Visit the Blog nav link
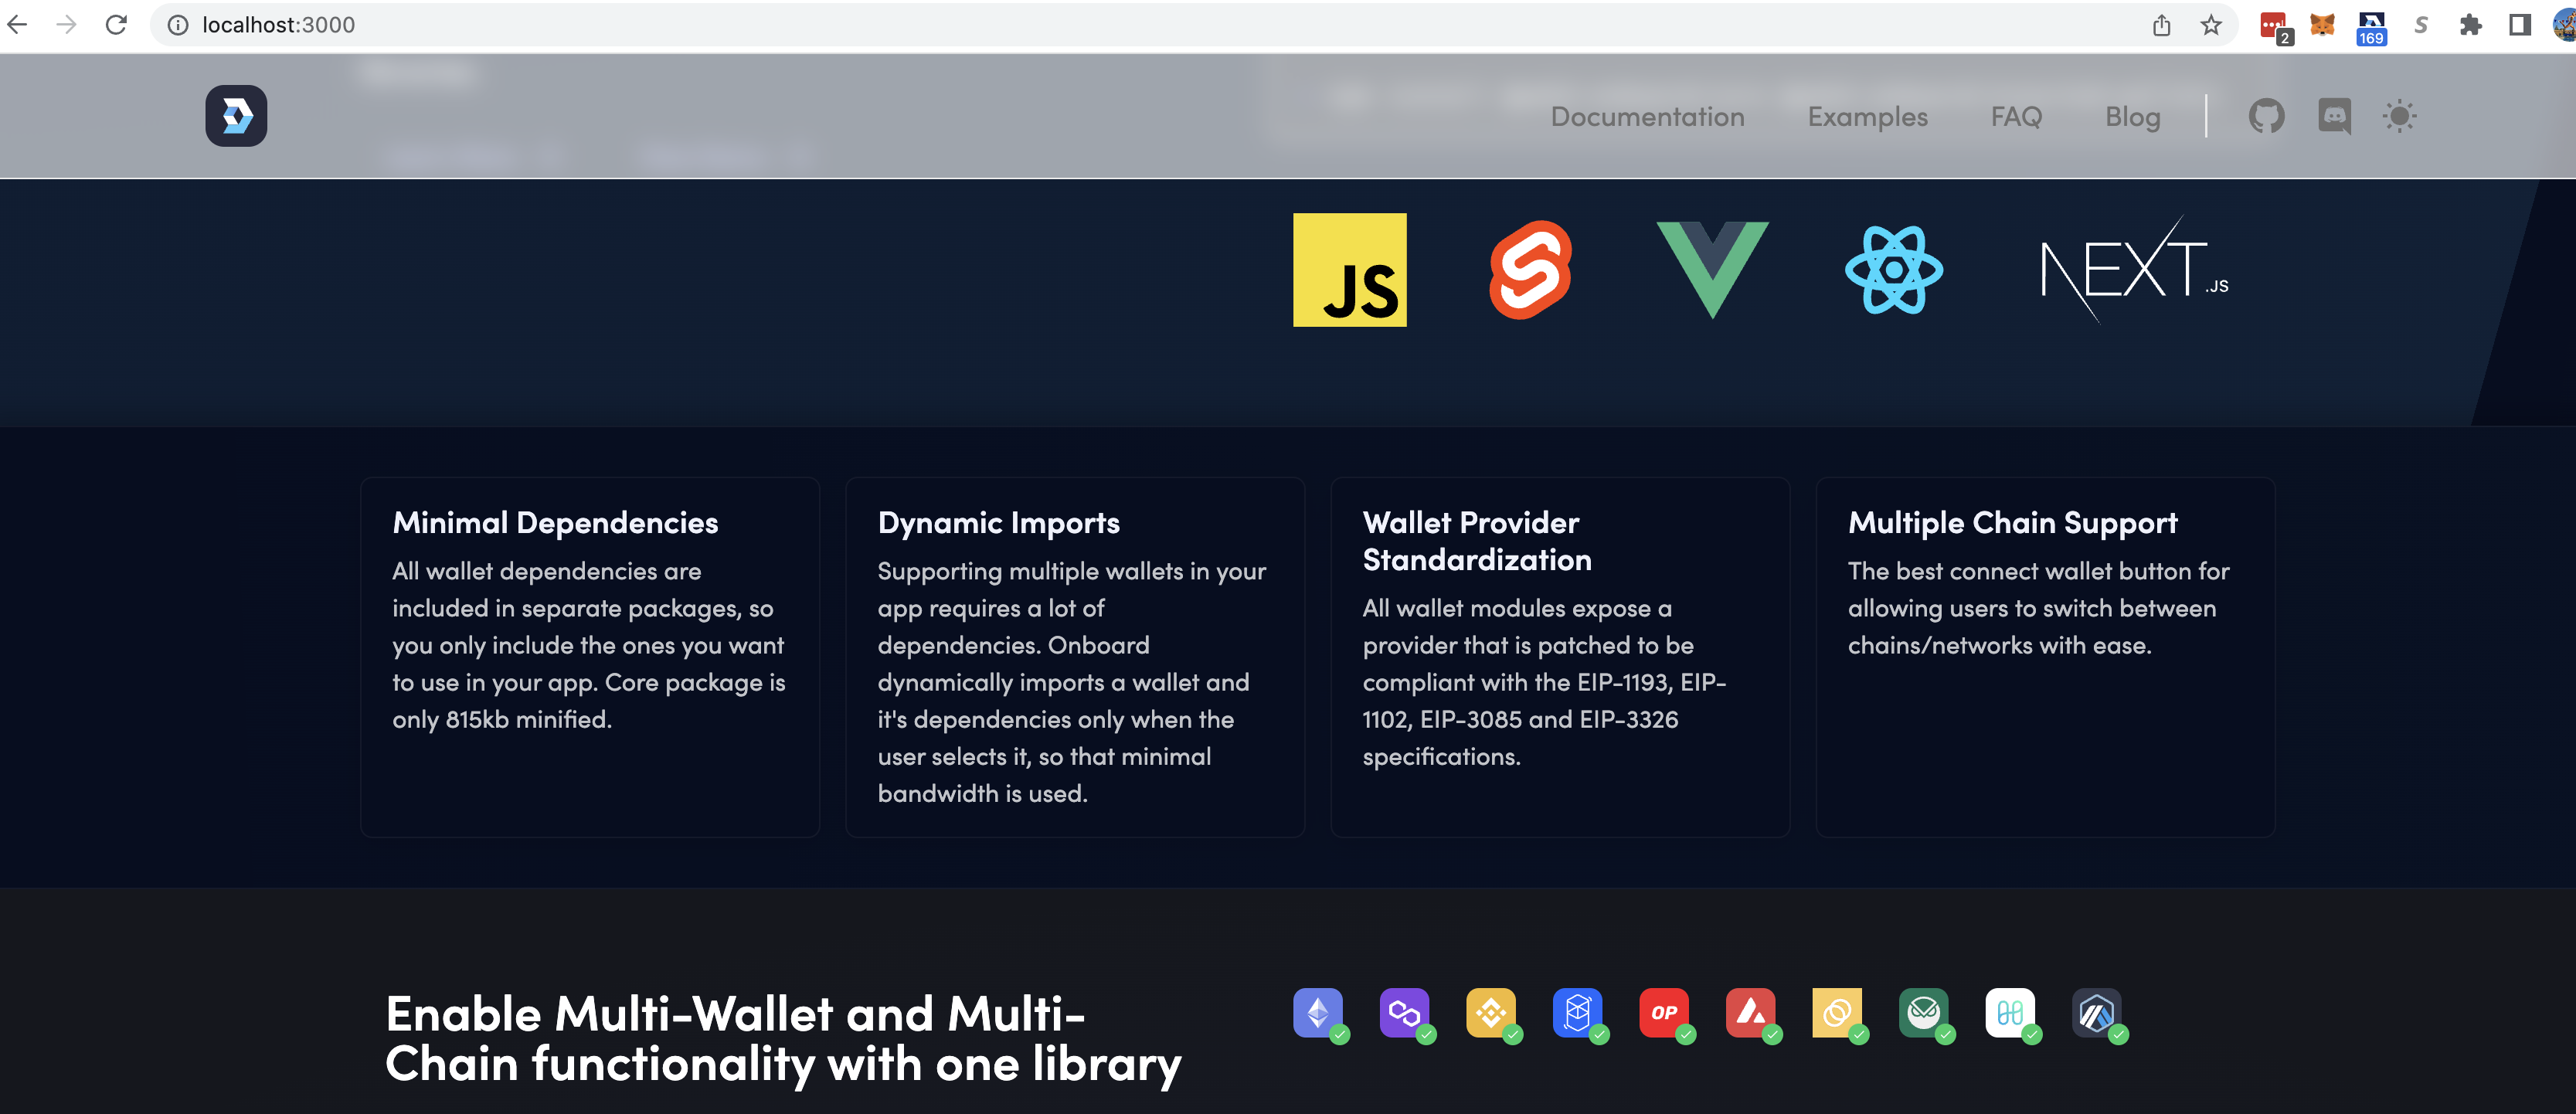2576x1114 pixels. [2132, 117]
